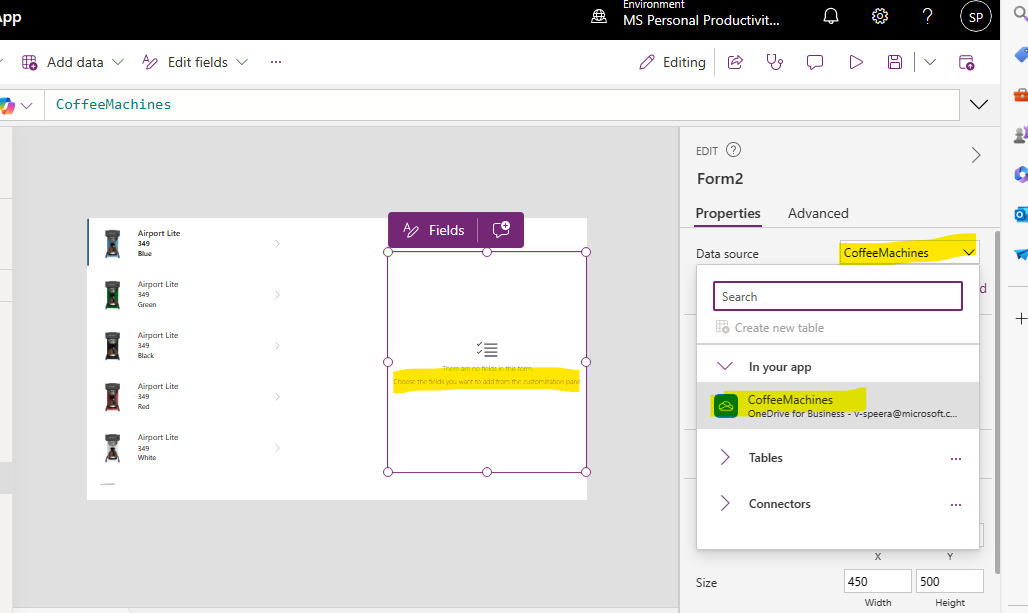Click the arrow next to Red item
The height and width of the screenshot is (613, 1028).
pyautogui.click(x=277, y=397)
